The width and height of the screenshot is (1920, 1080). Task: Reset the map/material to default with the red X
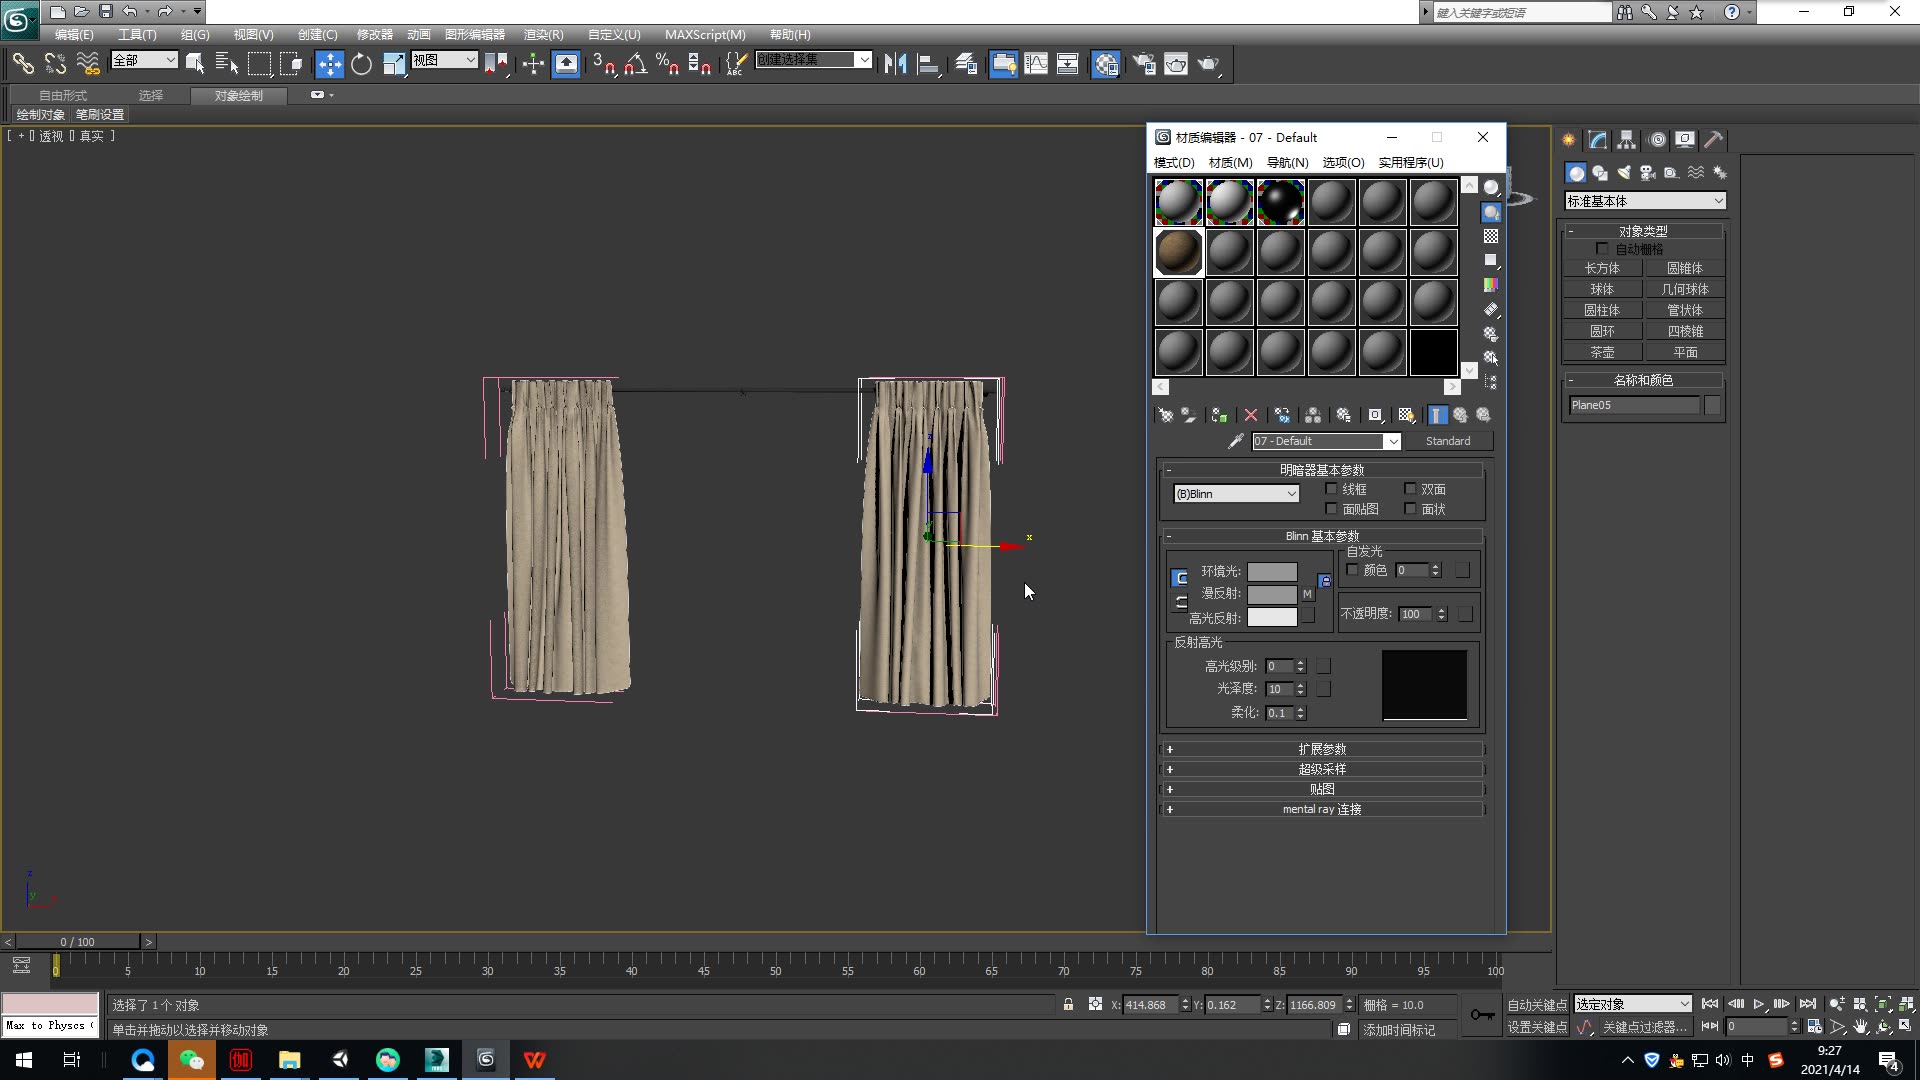[1250, 415]
